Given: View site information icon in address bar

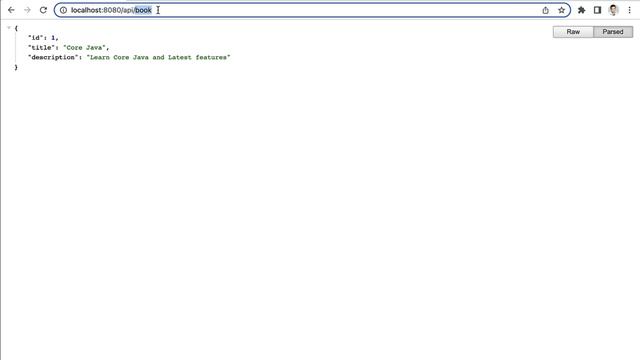Looking at the screenshot, I should pyautogui.click(x=63, y=10).
